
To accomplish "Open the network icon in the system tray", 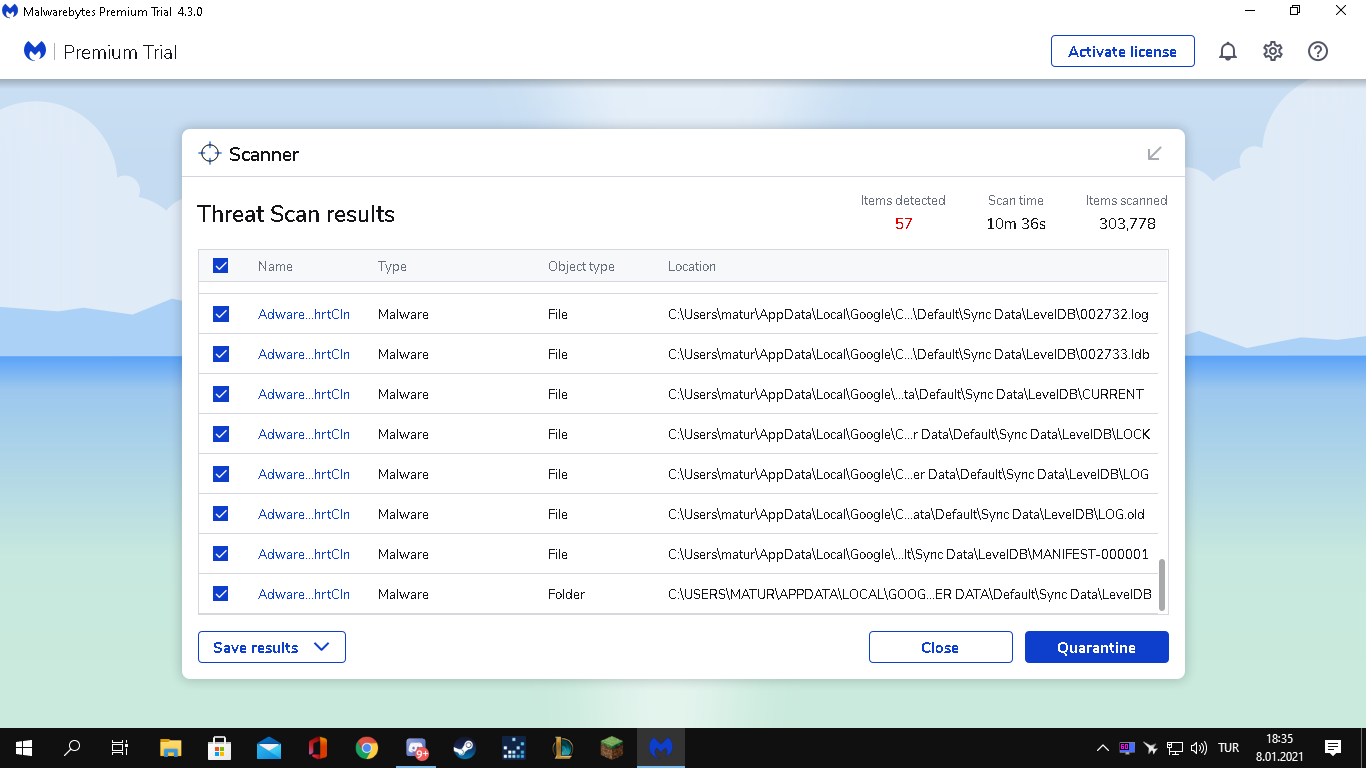I will tap(1176, 748).
